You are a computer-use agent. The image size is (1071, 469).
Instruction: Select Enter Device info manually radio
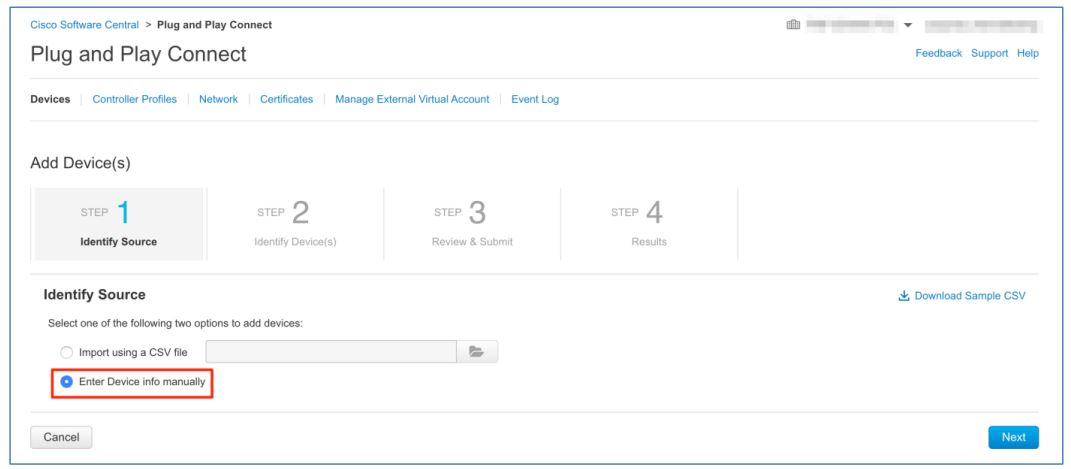67,381
